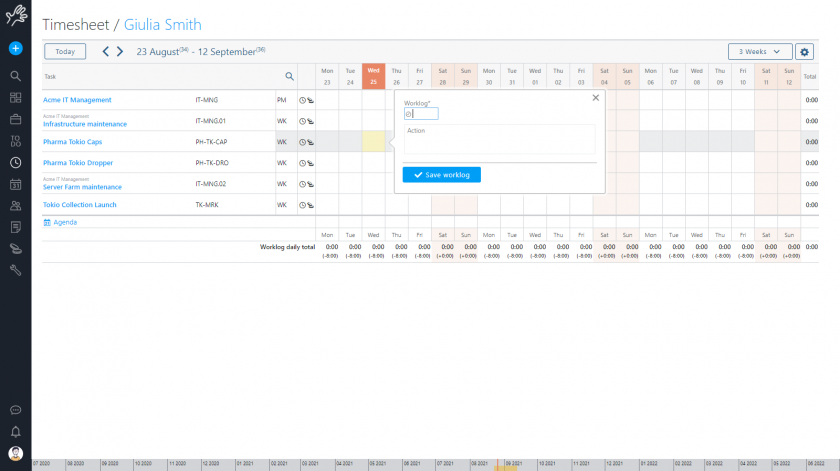840x471 pixels.
Task: Click the Today button
Action: pyautogui.click(x=65, y=51)
